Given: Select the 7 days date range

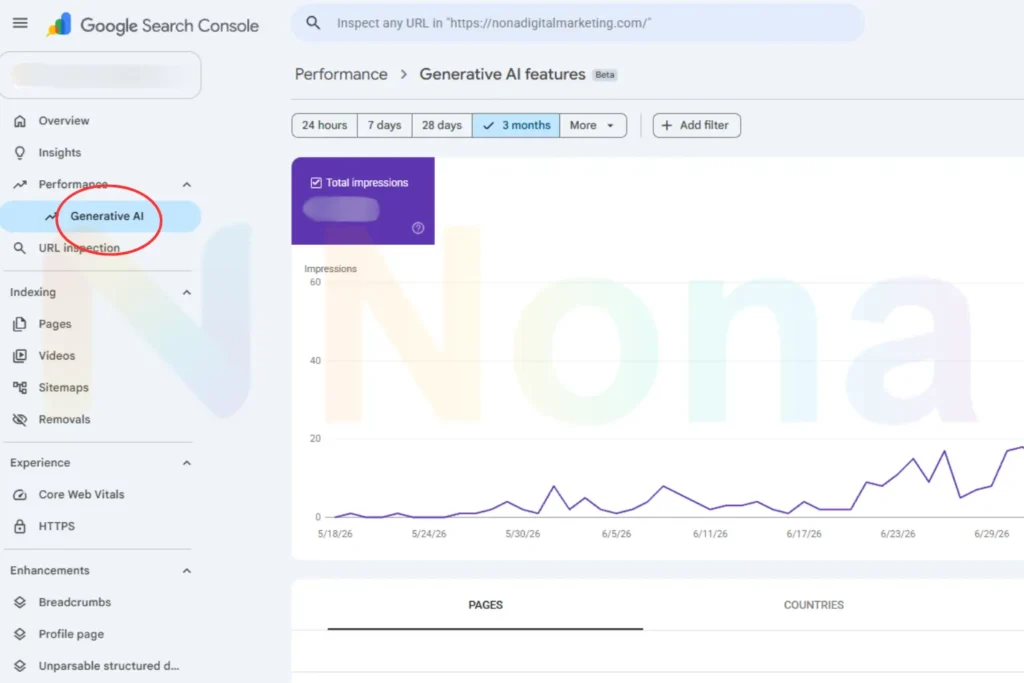Looking at the screenshot, I should pyautogui.click(x=385, y=125).
